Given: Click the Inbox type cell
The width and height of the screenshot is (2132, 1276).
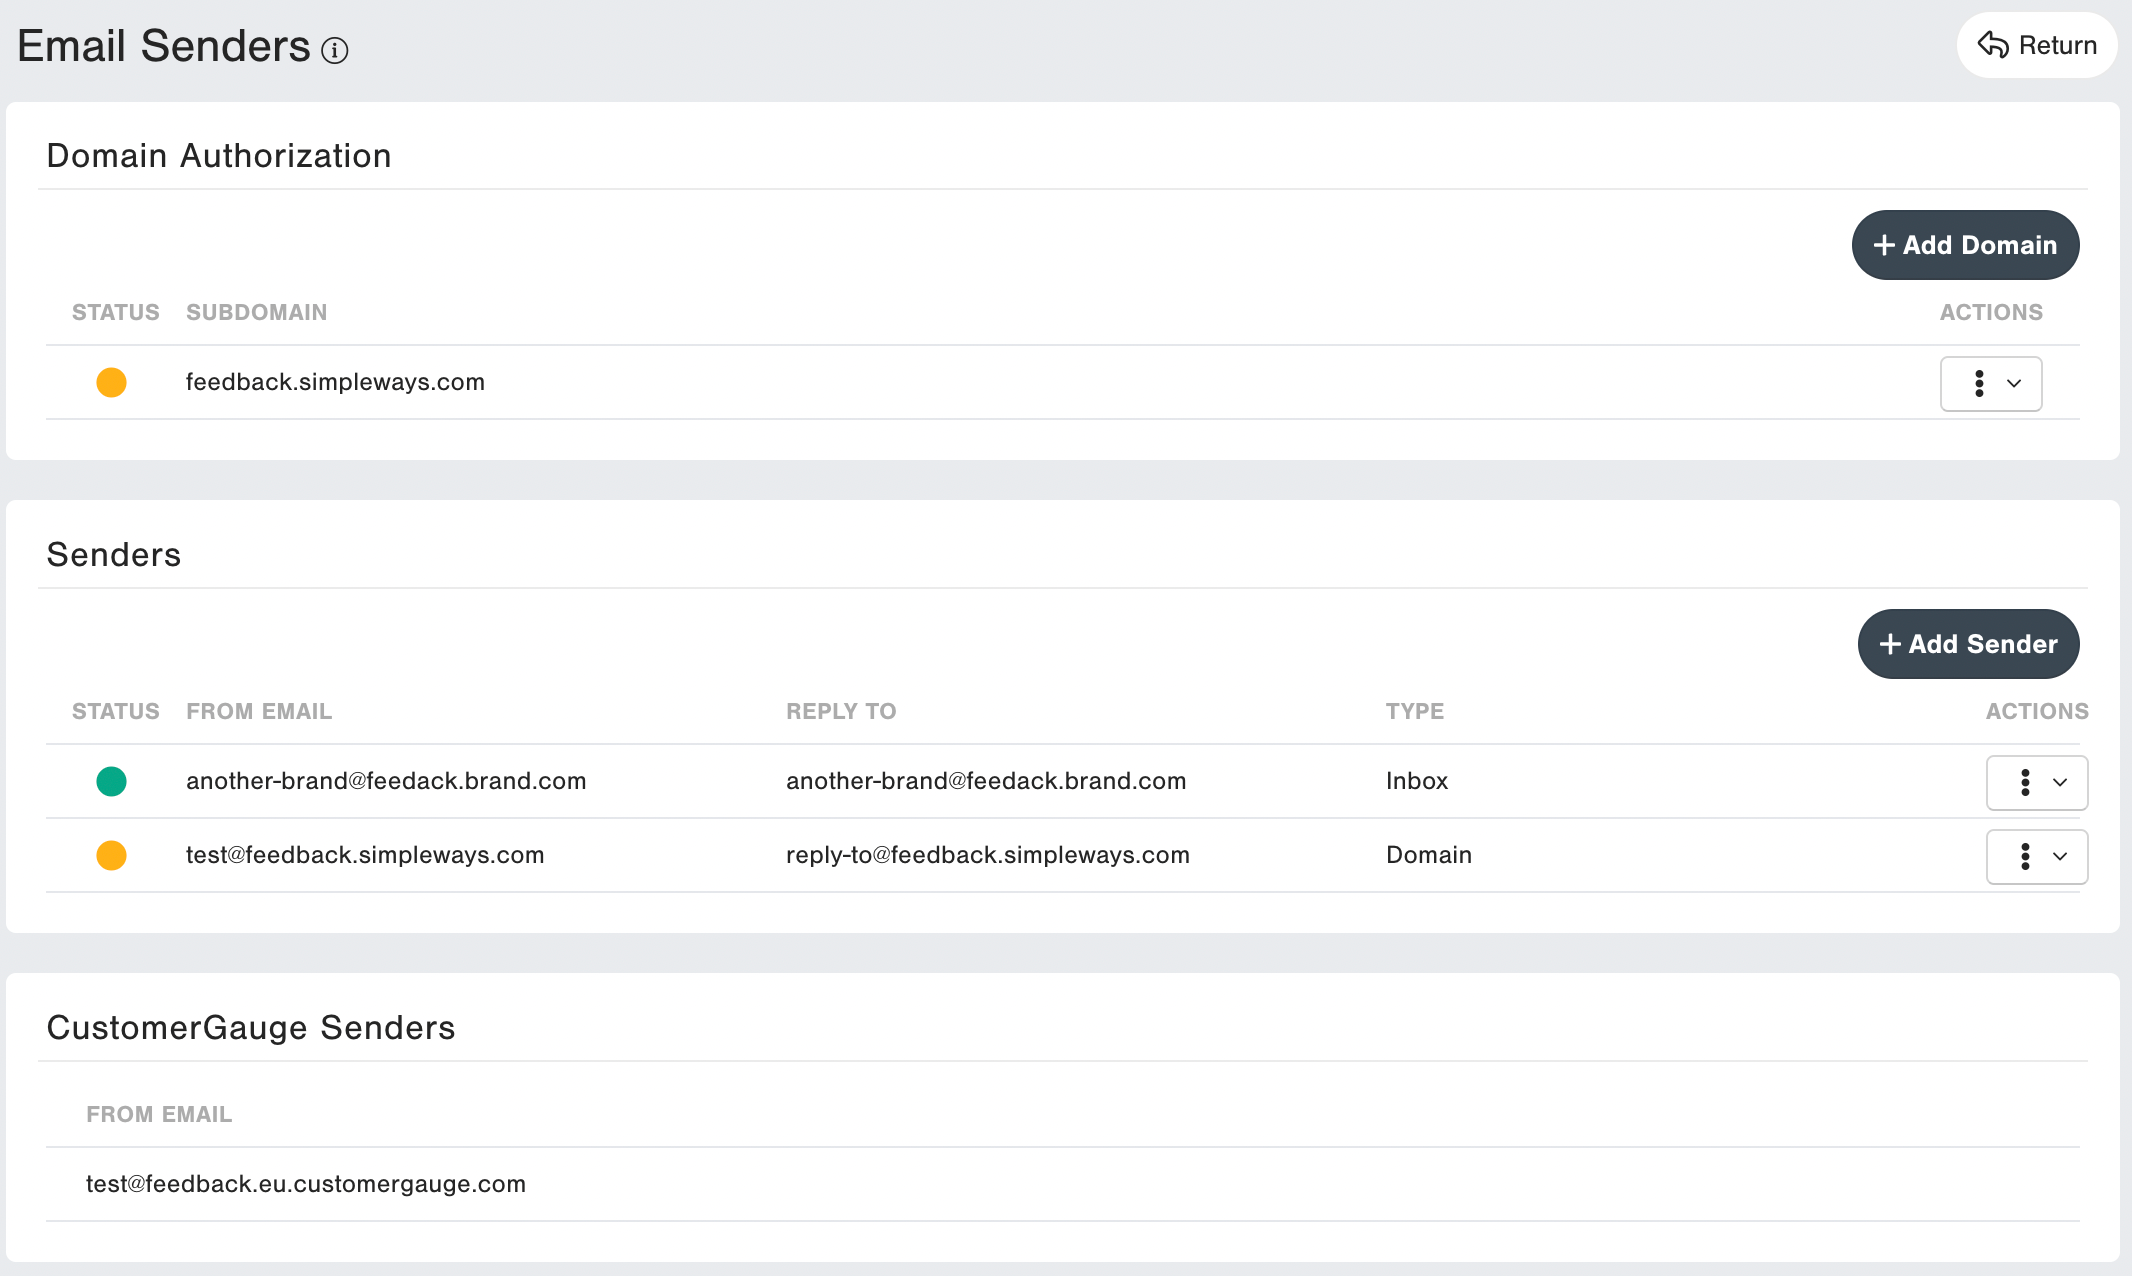Looking at the screenshot, I should point(1416,781).
